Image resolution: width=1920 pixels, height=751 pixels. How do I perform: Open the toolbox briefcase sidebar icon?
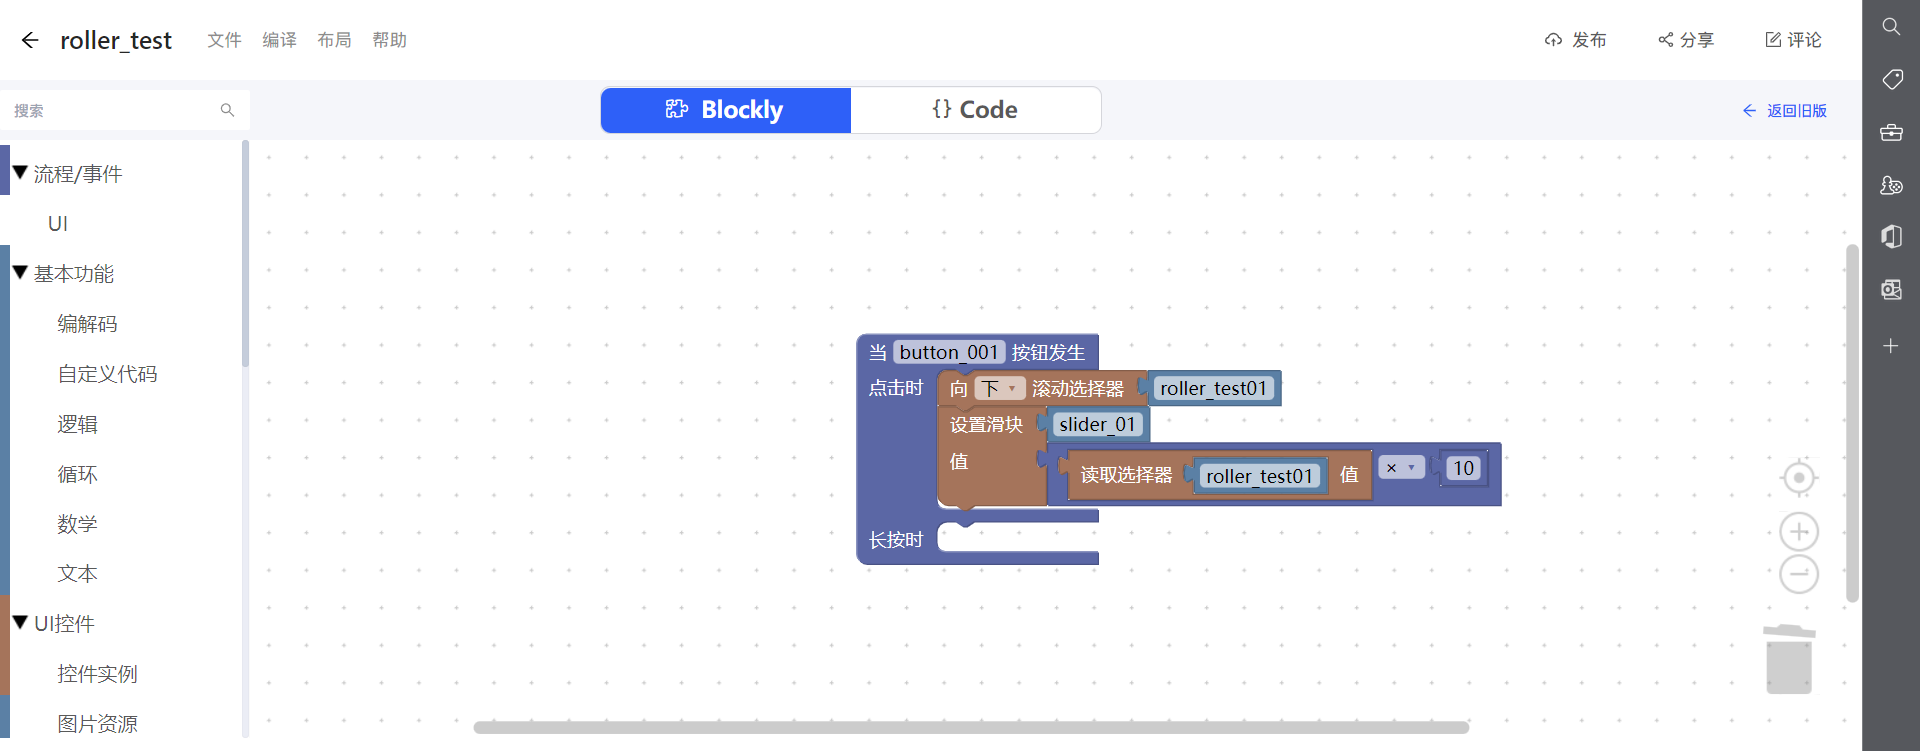(x=1891, y=132)
